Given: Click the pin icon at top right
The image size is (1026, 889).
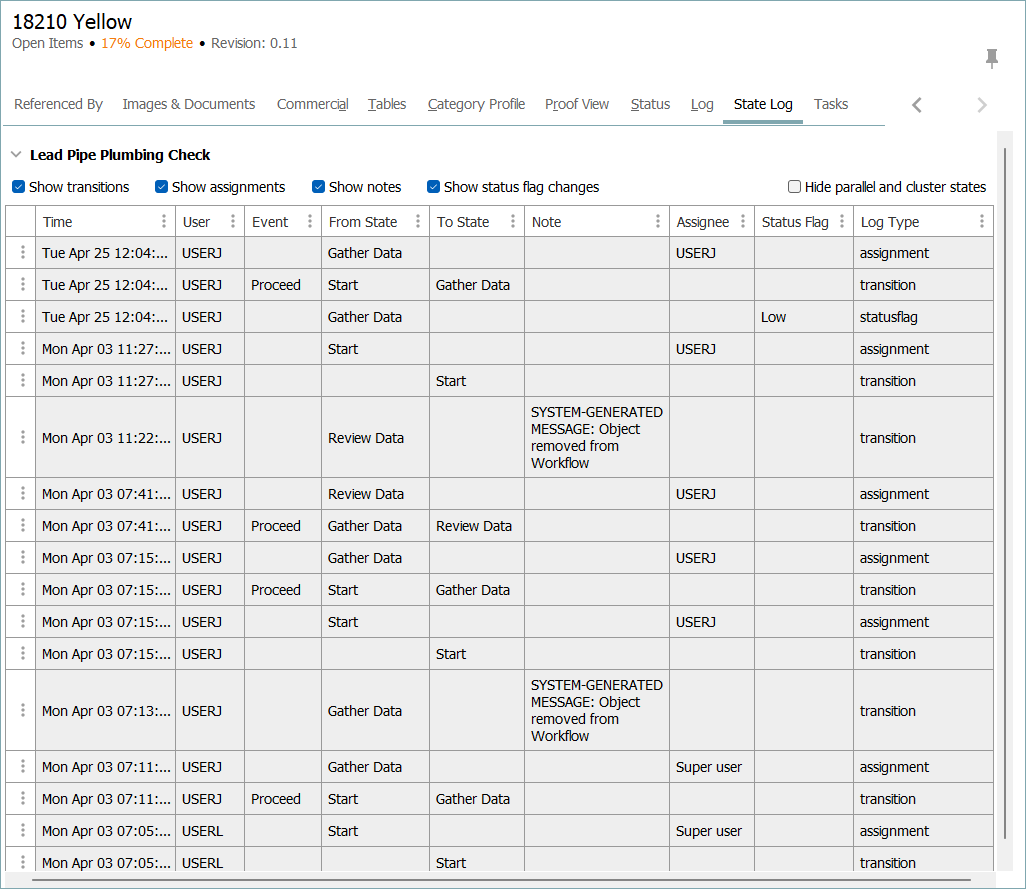Looking at the screenshot, I should coord(991,59).
